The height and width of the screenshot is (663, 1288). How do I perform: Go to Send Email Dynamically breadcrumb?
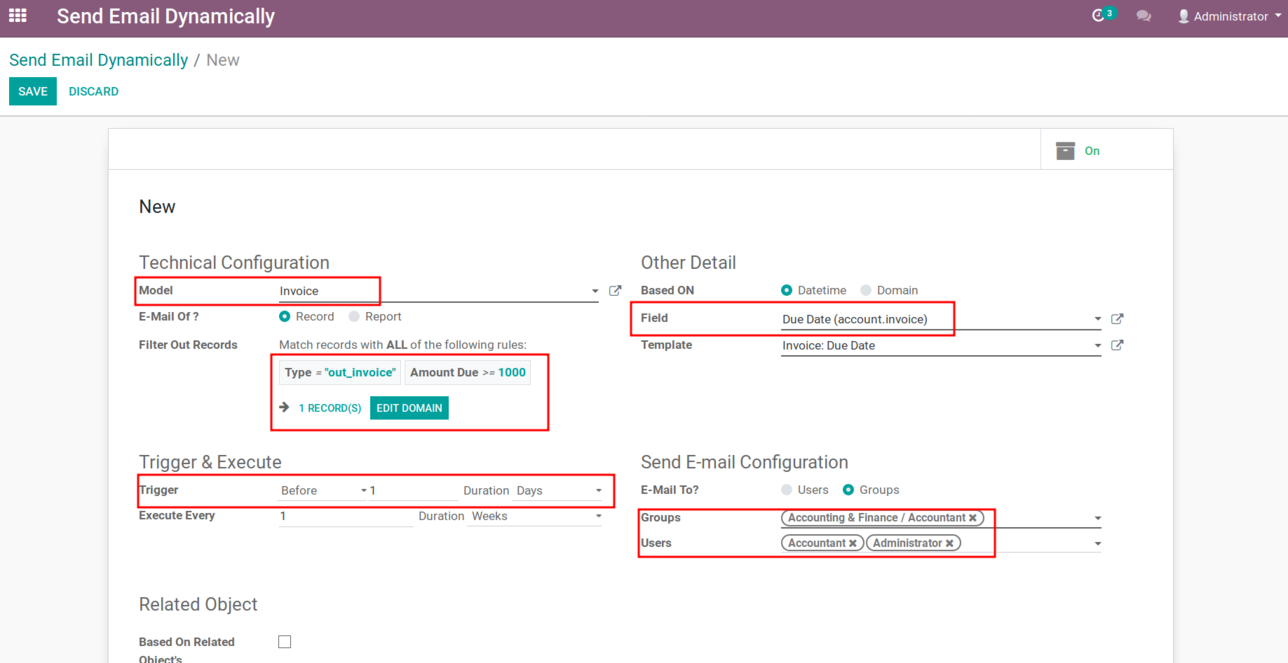(x=98, y=60)
